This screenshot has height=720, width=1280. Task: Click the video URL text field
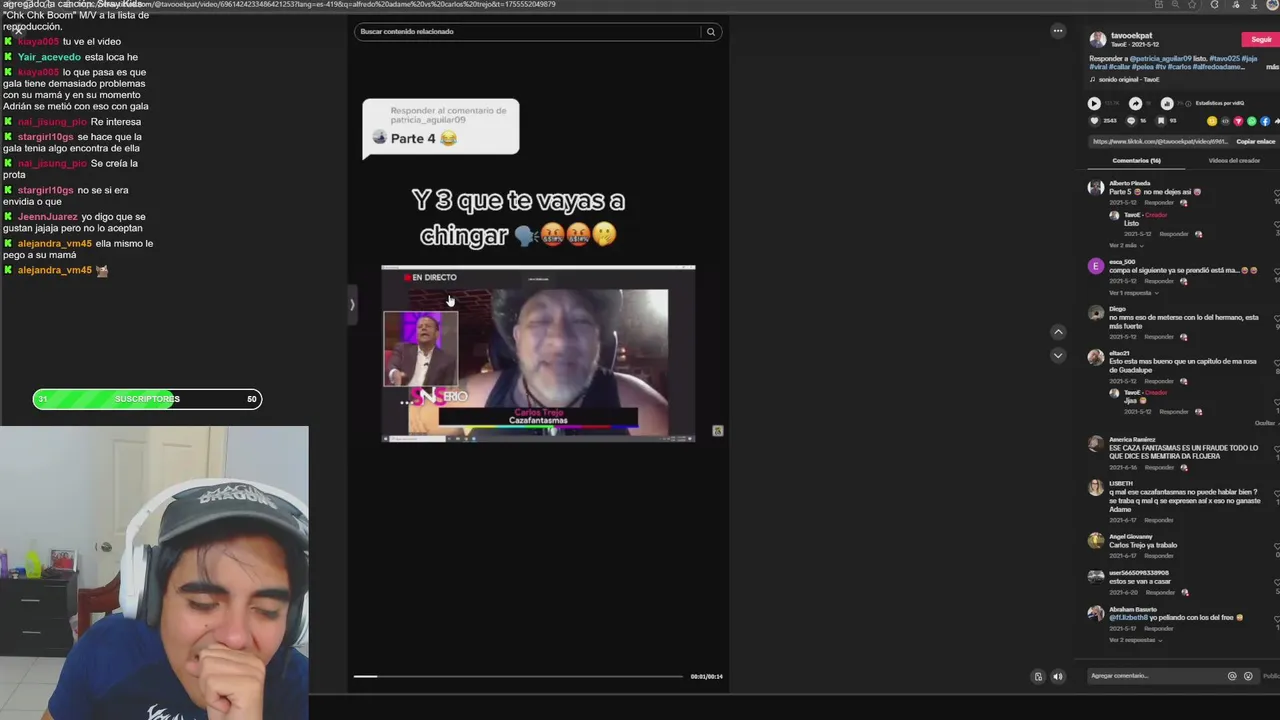pos(1159,141)
